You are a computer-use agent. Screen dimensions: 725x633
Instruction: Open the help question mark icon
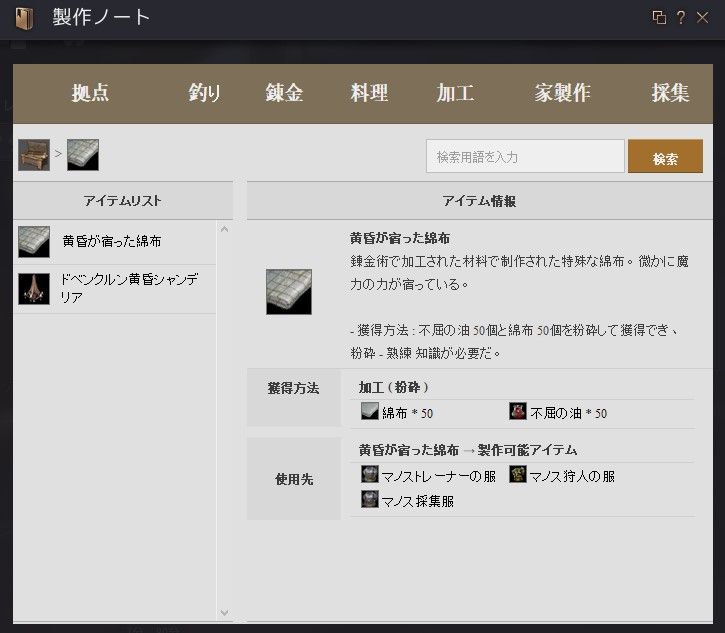pyautogui.click(x=681, y=18)
